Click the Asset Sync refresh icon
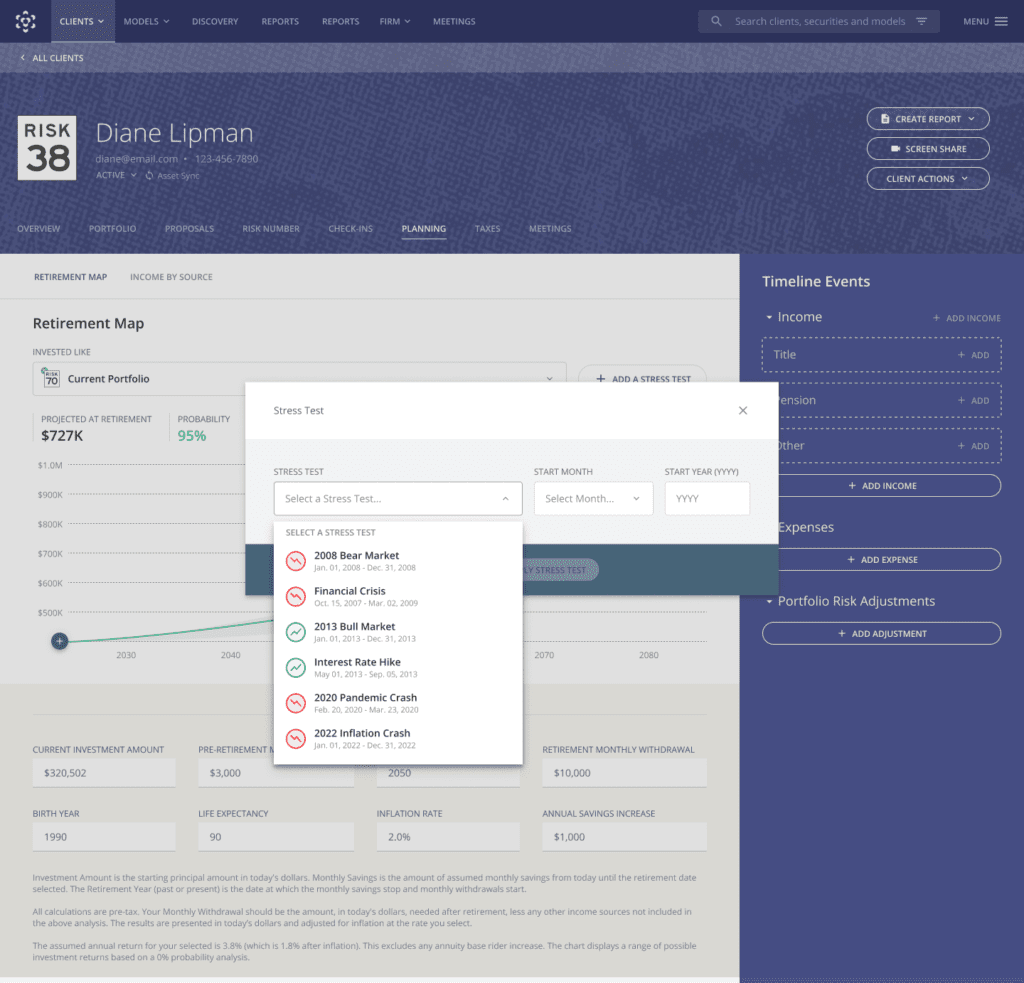The height and width of the screenshot is (983, 1024). coord(150,176)
